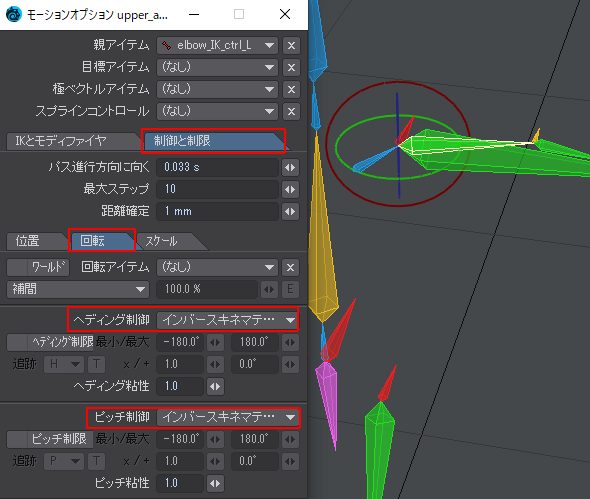Open the ヘディング制御 controller dropdown
Screen dimensions: 590x499
(227, 320)
